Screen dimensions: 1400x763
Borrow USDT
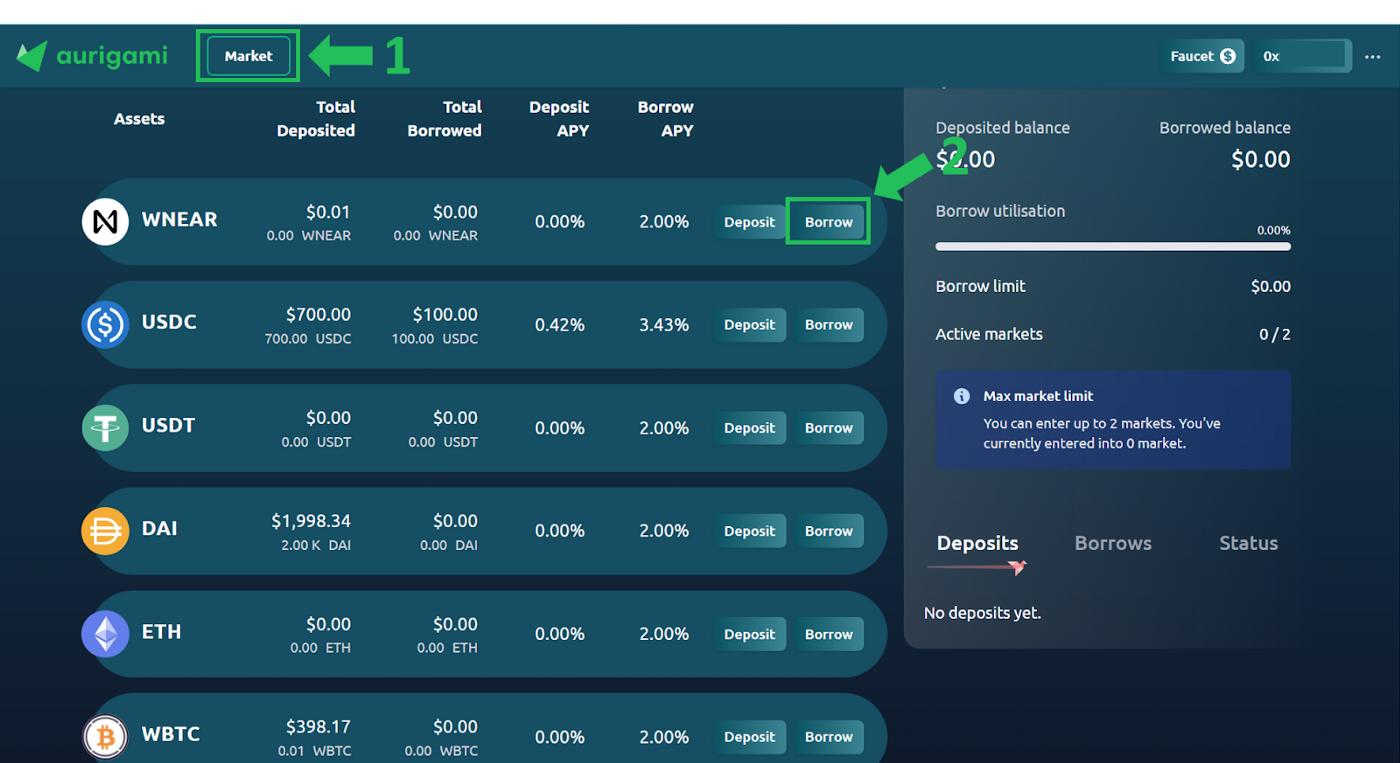[x=828, y=428]
